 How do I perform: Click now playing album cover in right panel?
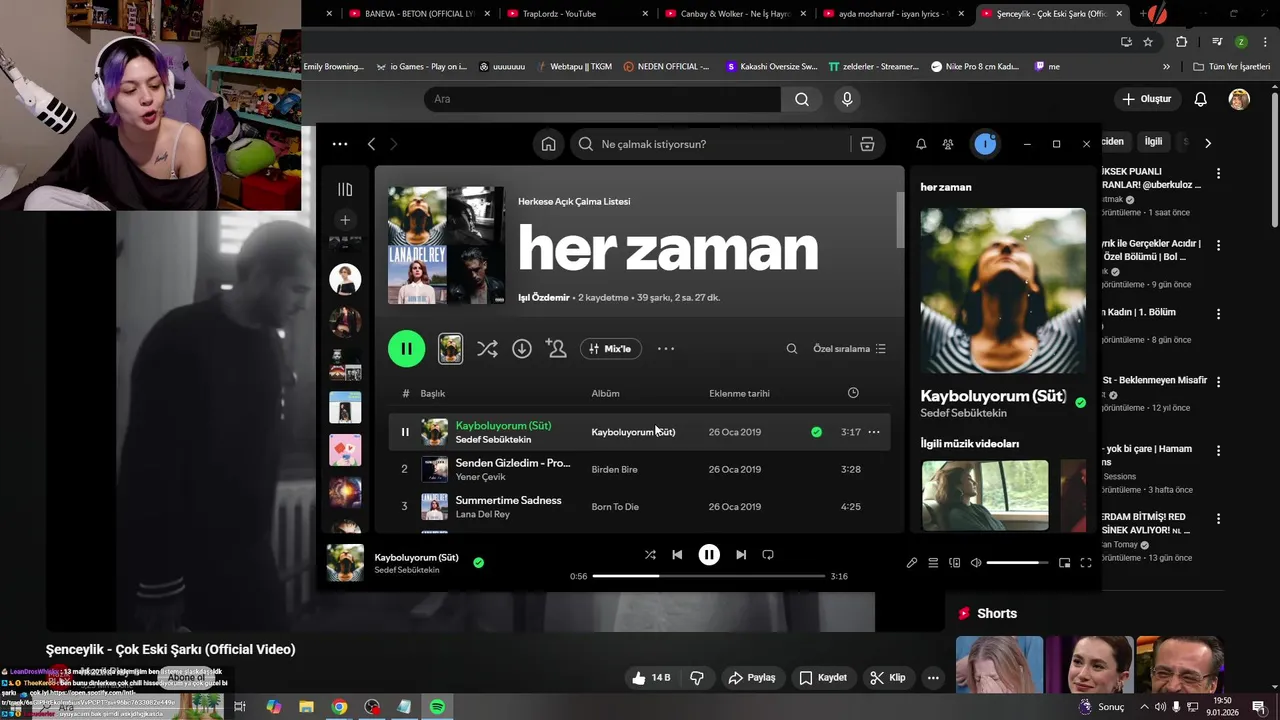tap(1003, 291)
